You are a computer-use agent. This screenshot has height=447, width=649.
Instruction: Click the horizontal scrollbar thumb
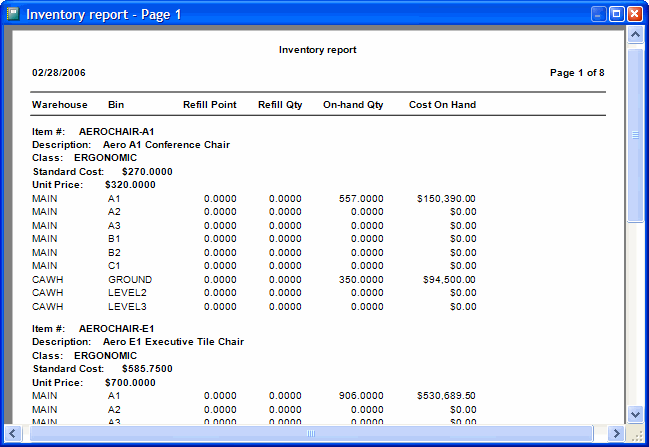pos(311,433)
